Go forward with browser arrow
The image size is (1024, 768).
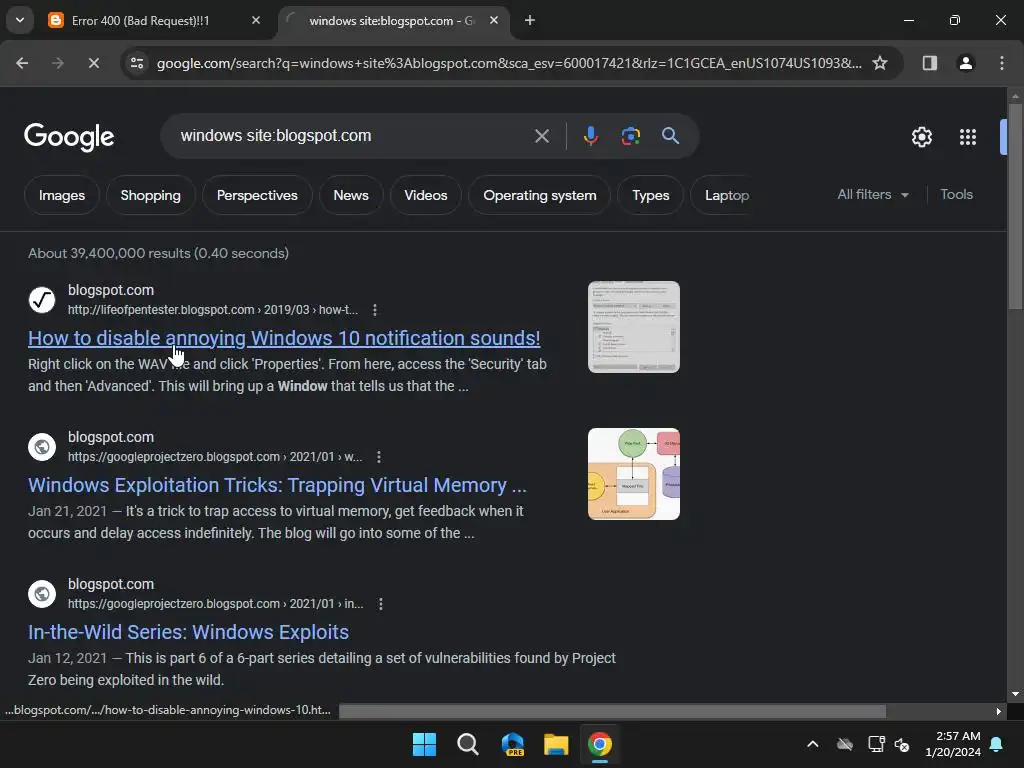point(57,63)
